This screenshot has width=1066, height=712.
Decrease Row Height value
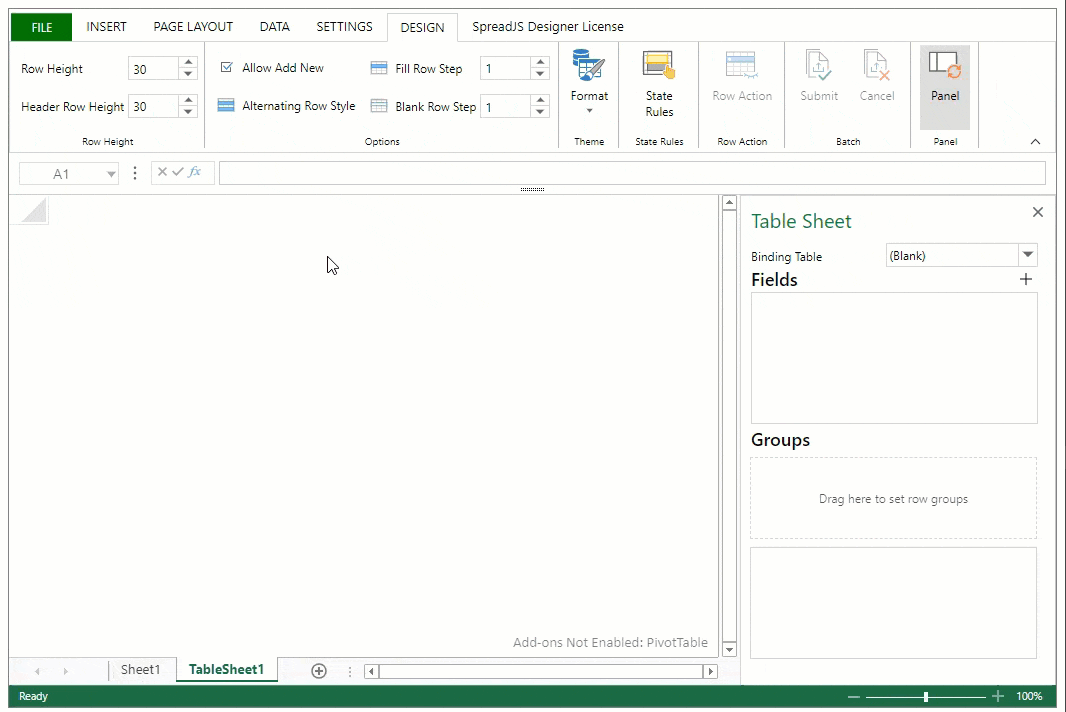click(x=188, y=73)
